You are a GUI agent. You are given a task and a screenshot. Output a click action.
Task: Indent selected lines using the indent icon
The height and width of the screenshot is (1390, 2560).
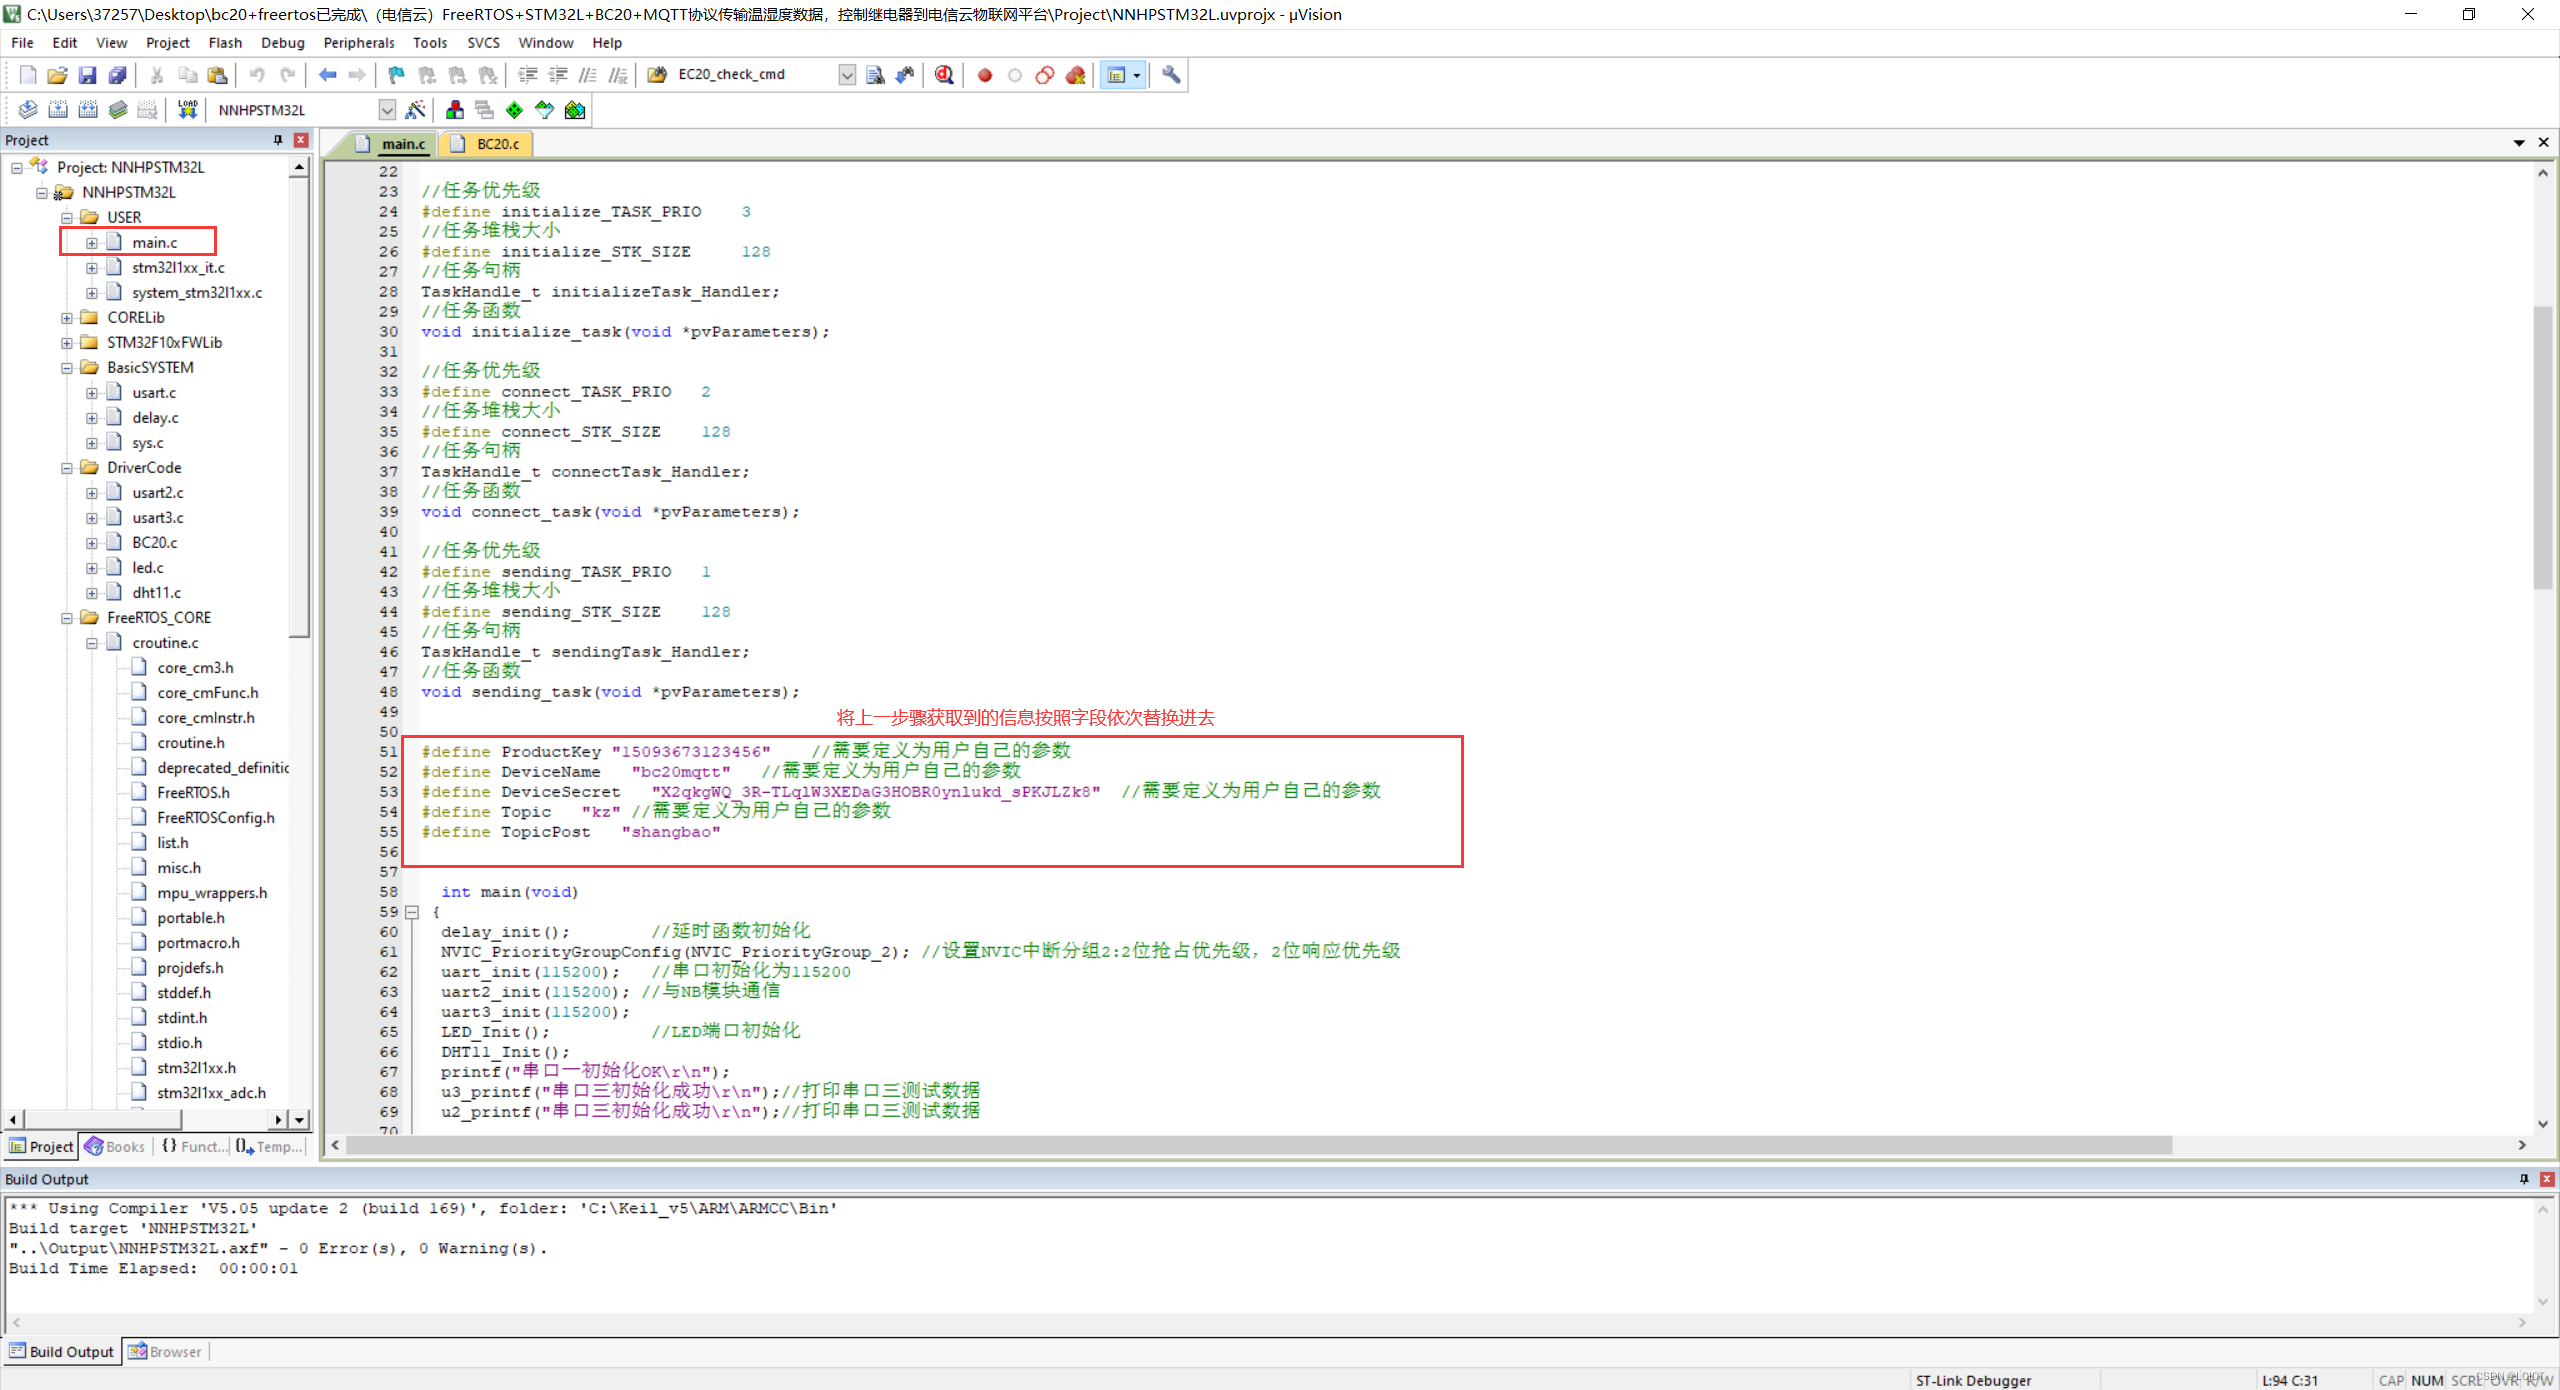pyautogui.click(x=528, y=75)
